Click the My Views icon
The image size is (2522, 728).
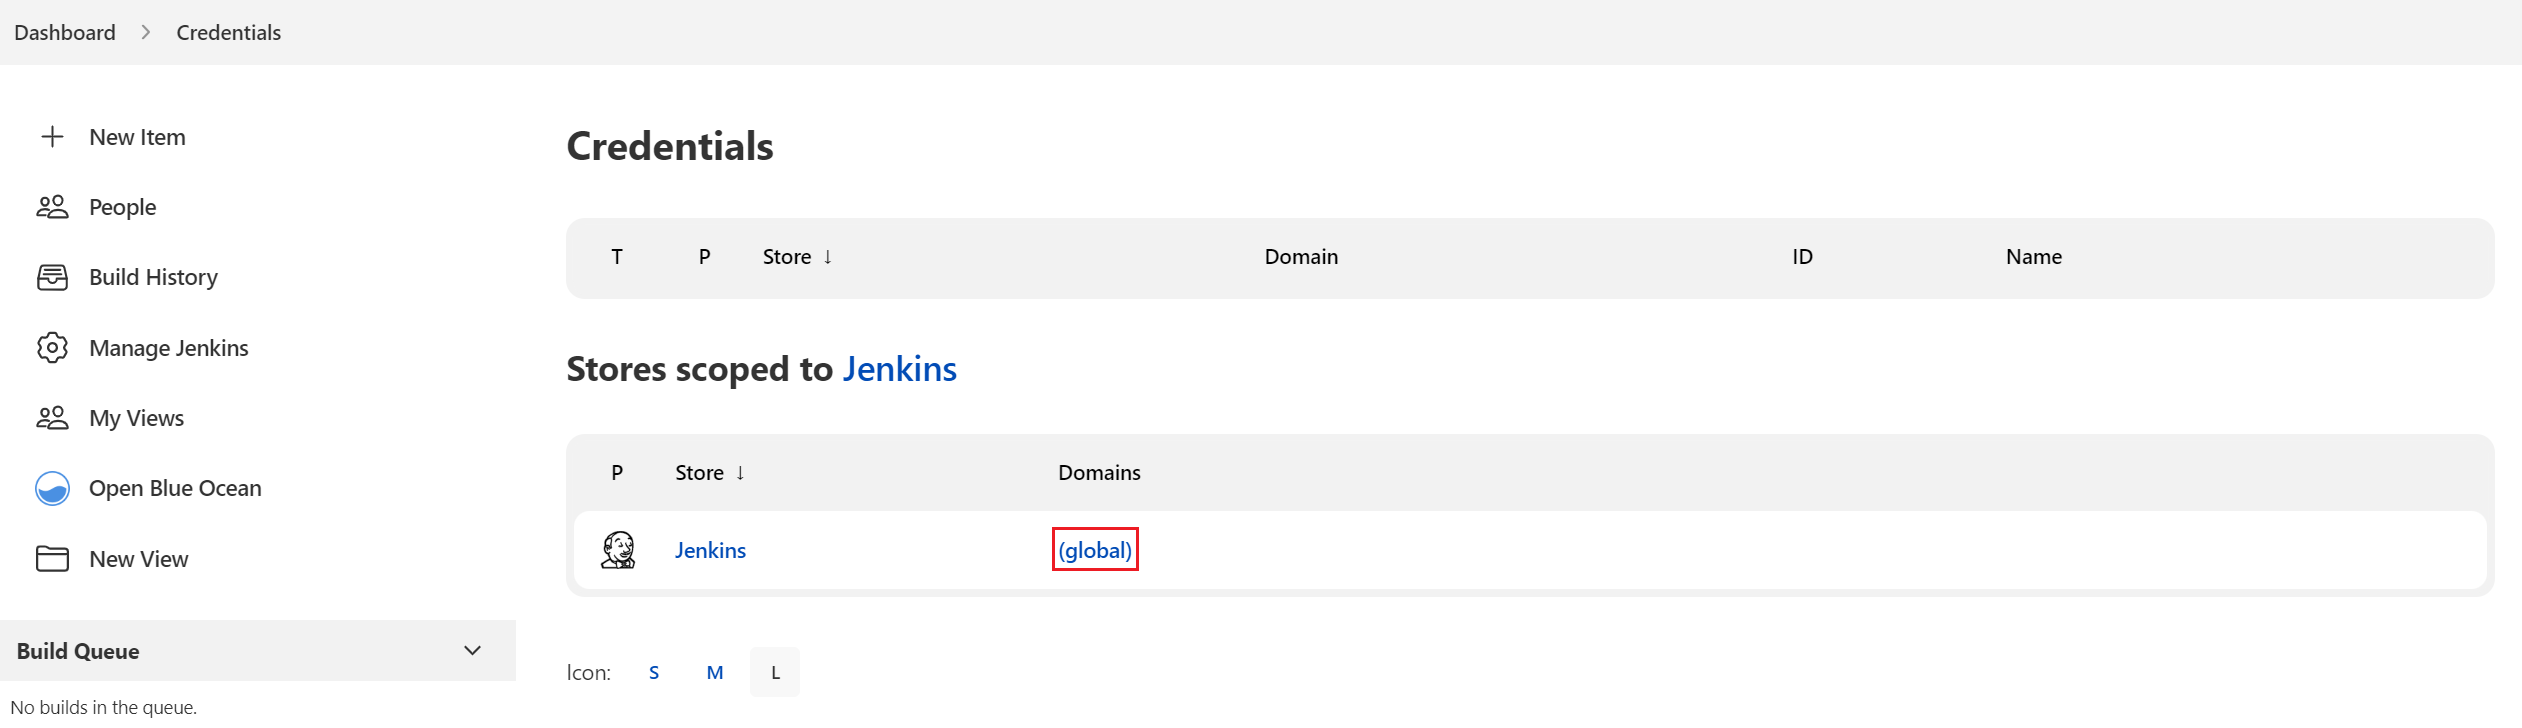(52, 418)
